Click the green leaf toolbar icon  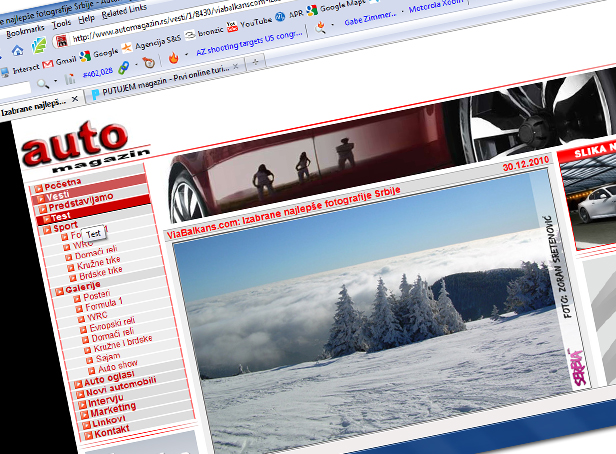tap(39, 45)
